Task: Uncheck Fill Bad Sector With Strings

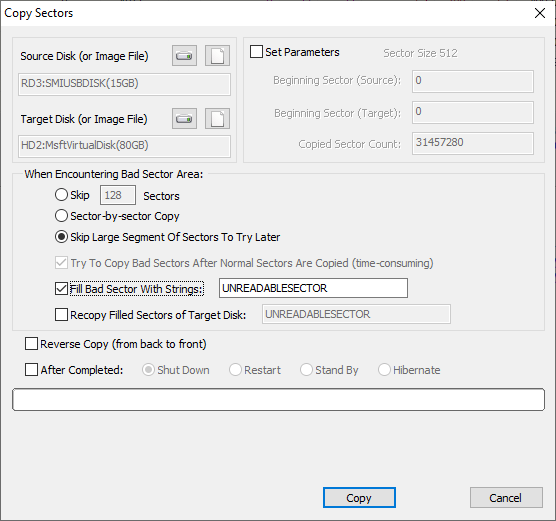Action: click(x=61, y=289)
